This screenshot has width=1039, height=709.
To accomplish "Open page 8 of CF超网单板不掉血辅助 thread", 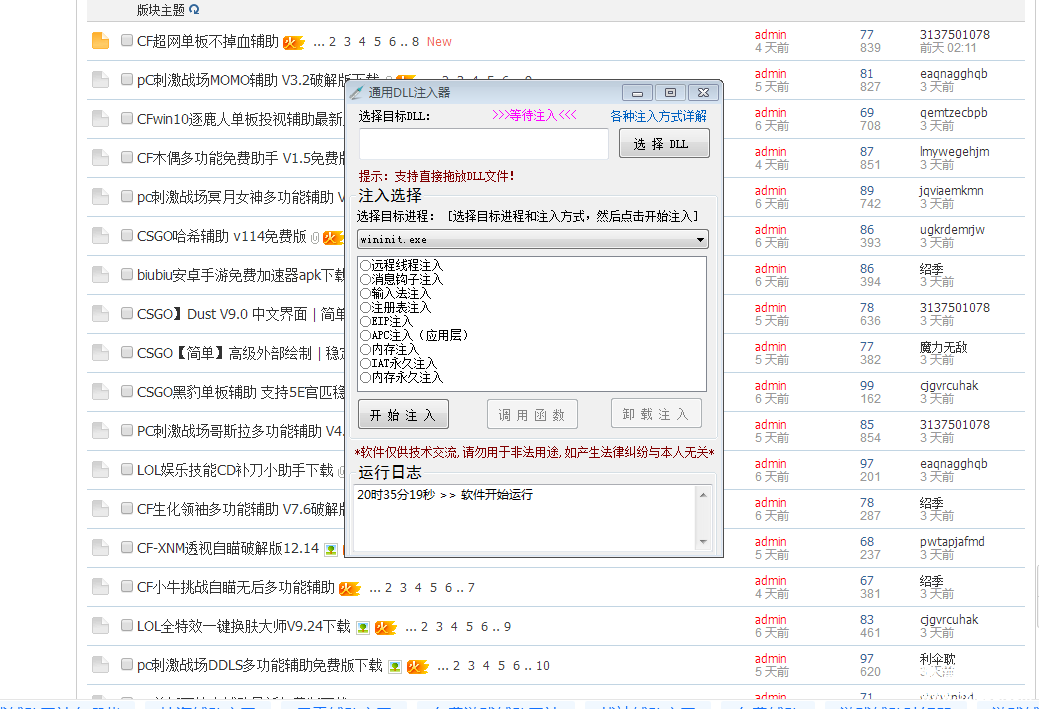I will pyautogui.click(x=415, y=42).
